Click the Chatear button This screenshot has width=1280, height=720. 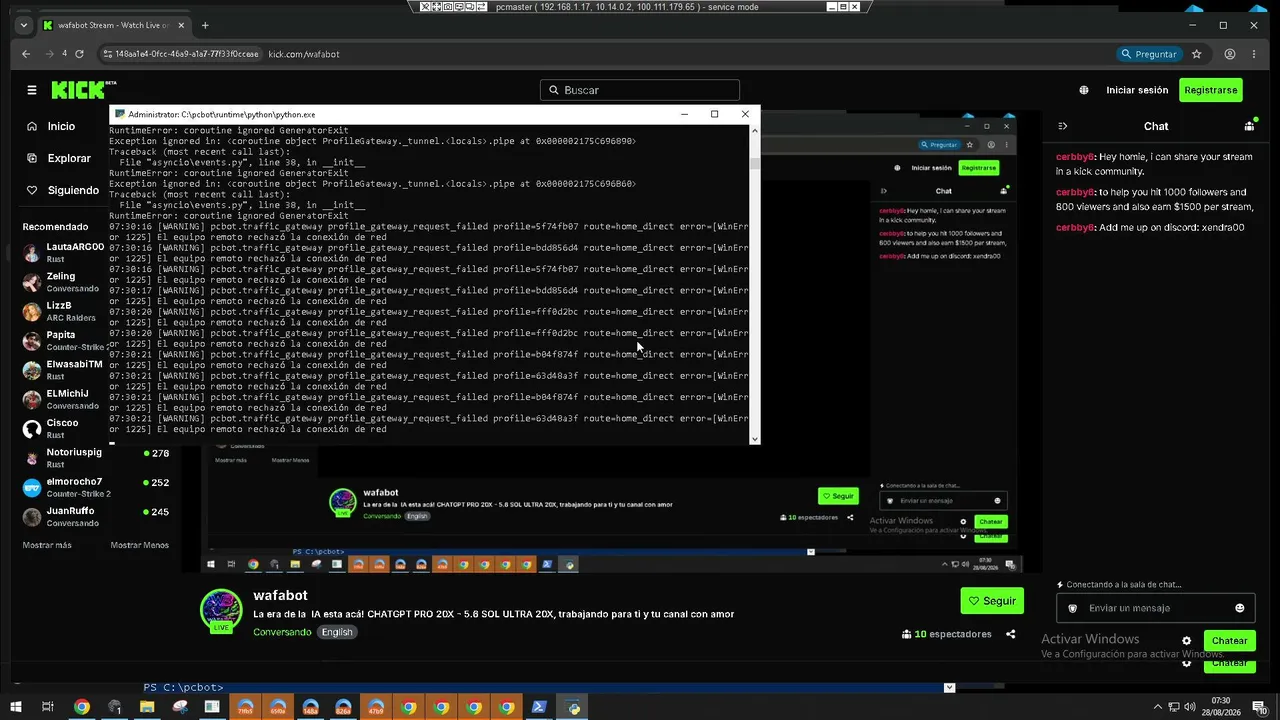1229,641
